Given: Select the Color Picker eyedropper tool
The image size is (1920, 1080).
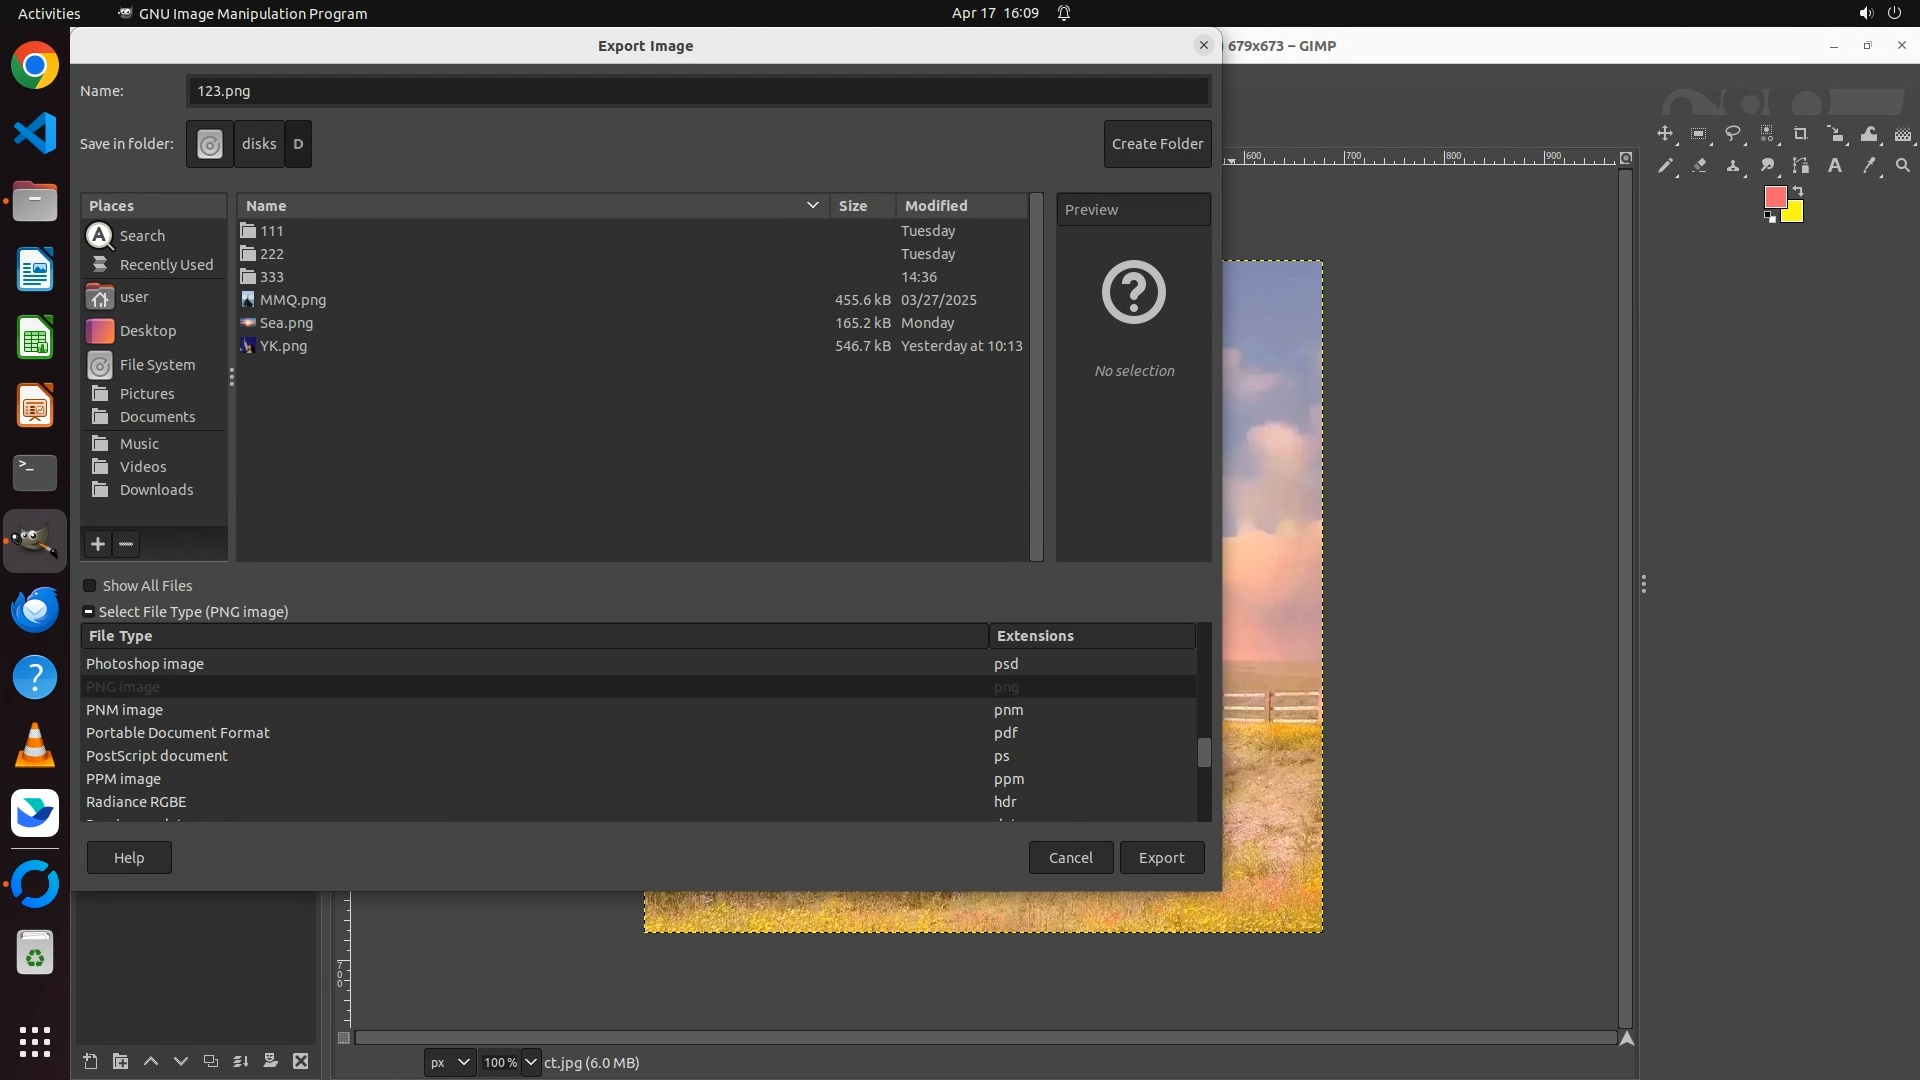Looking at the screenshot, I should coord(1869,166).
